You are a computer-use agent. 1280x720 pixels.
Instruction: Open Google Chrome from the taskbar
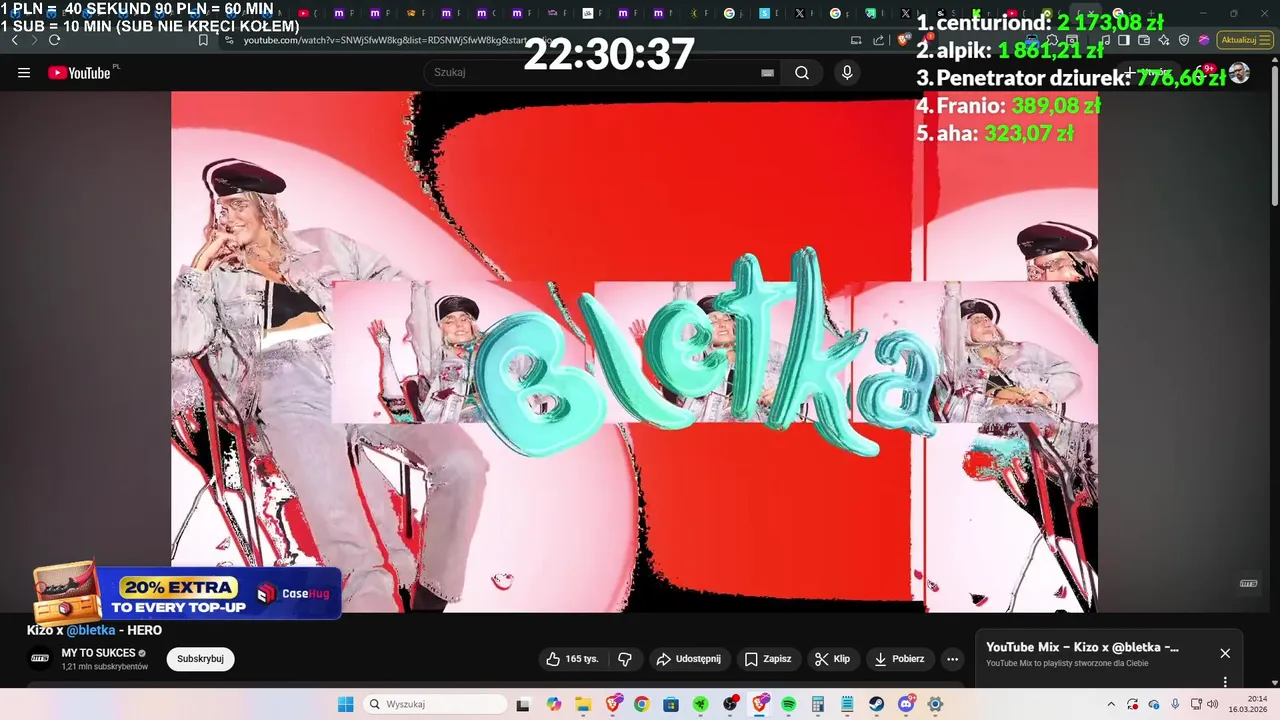[x=641, y=704]
